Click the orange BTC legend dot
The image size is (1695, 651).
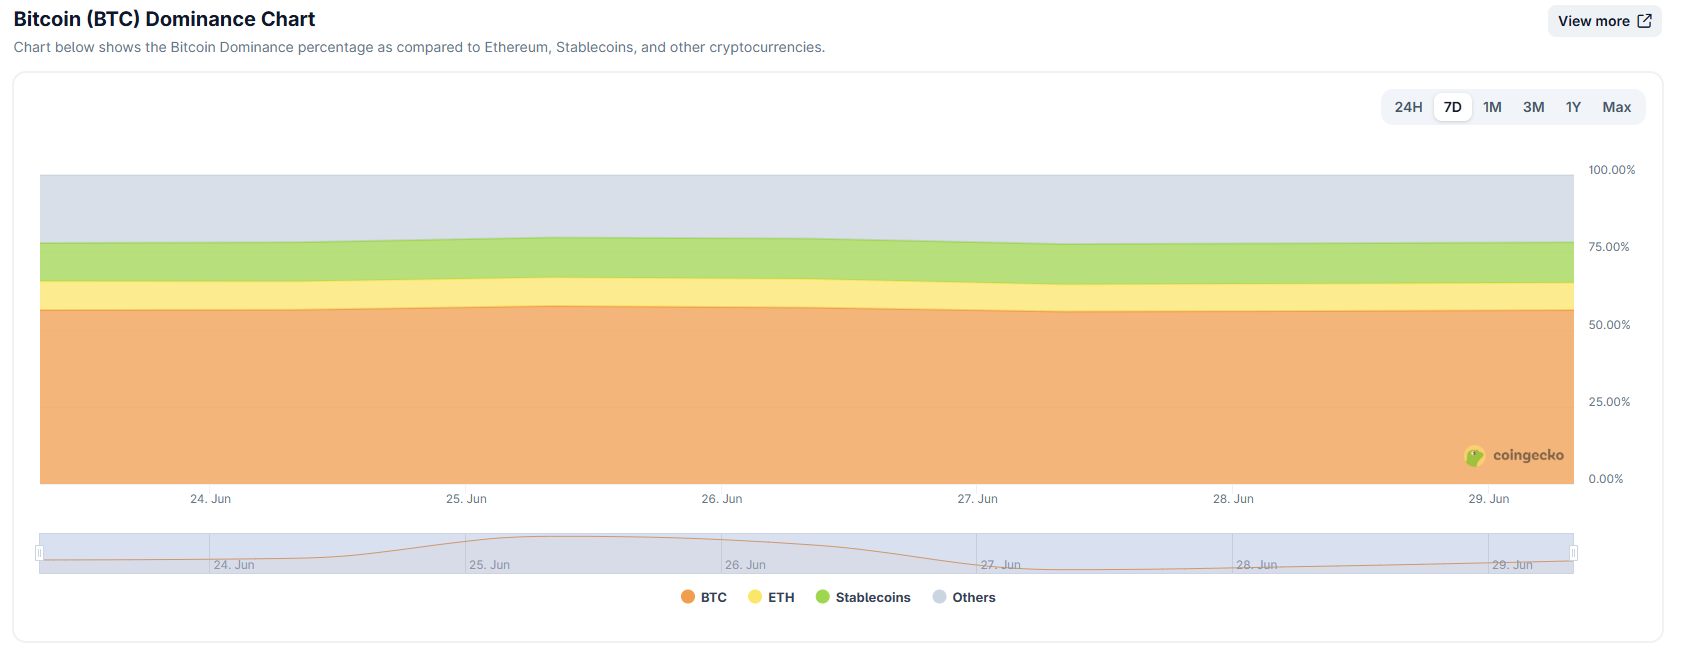click(687, 597)
